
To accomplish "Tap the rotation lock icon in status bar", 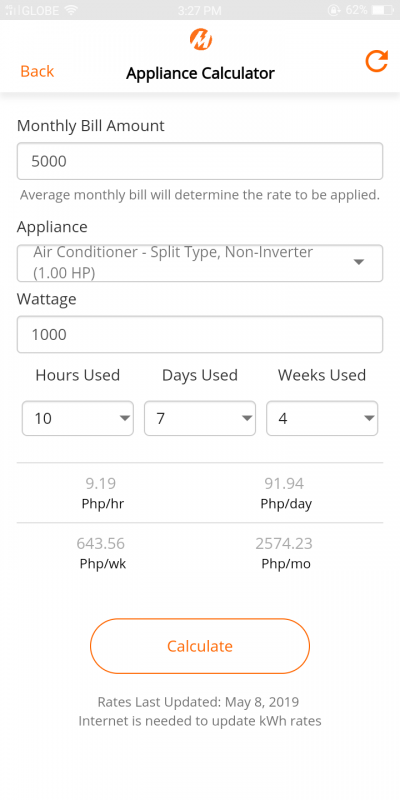I will coord(335,10).
